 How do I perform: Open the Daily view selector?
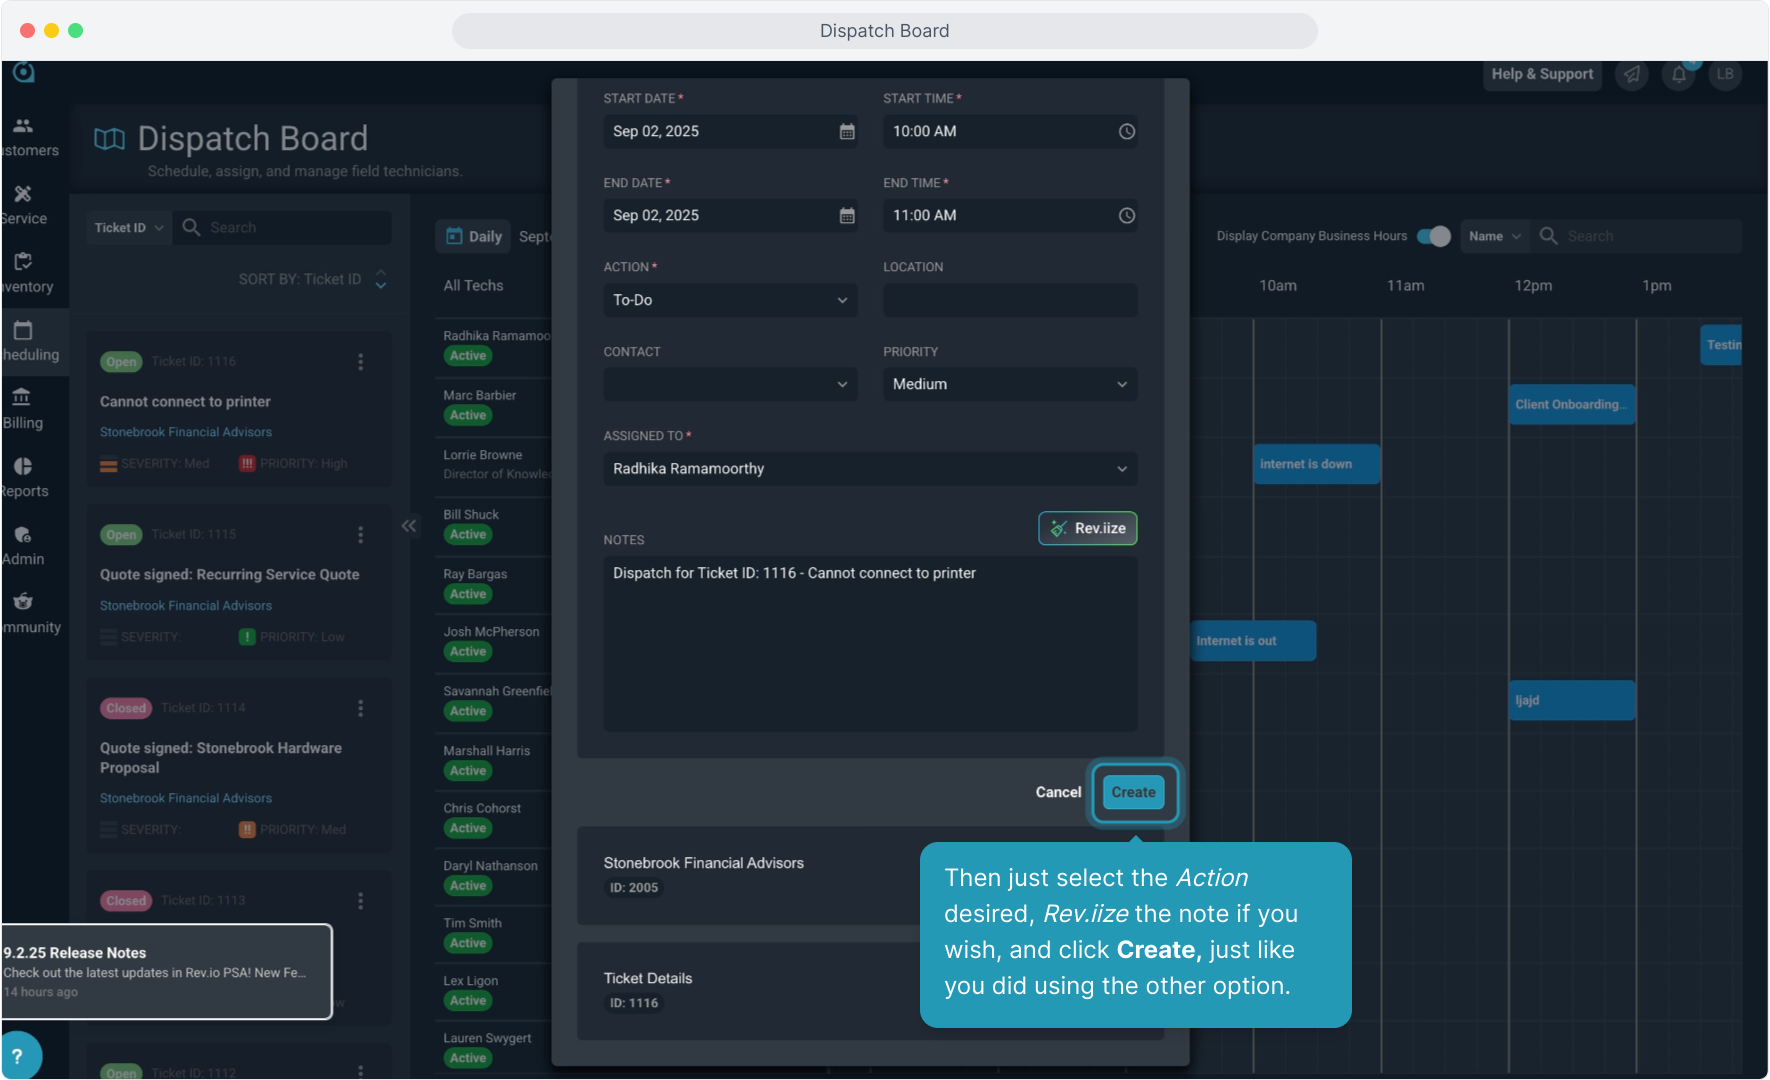pyautogui.click(x=474, y=237)
